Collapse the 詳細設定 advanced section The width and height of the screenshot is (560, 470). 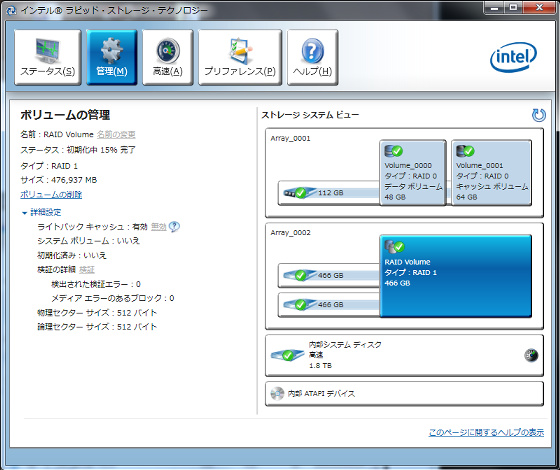[x=41, y=212]
